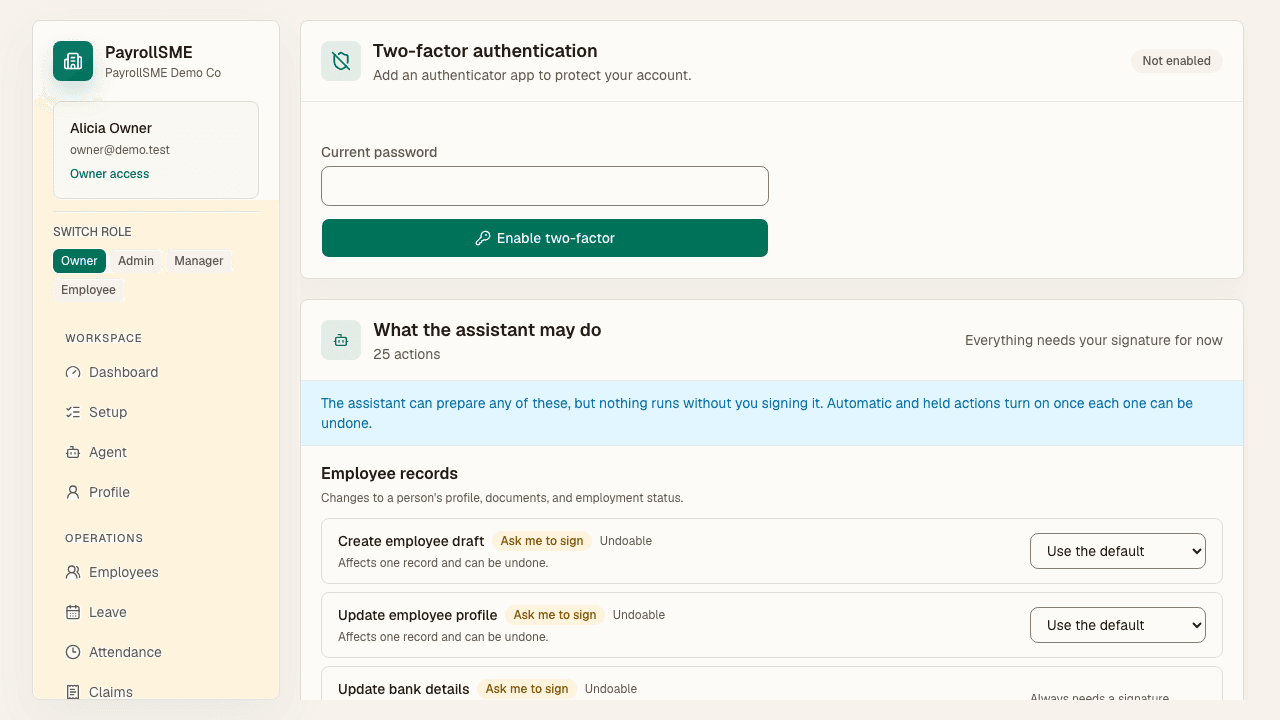
Task: Focus the Current password field
Action: (x=545, y=186)
